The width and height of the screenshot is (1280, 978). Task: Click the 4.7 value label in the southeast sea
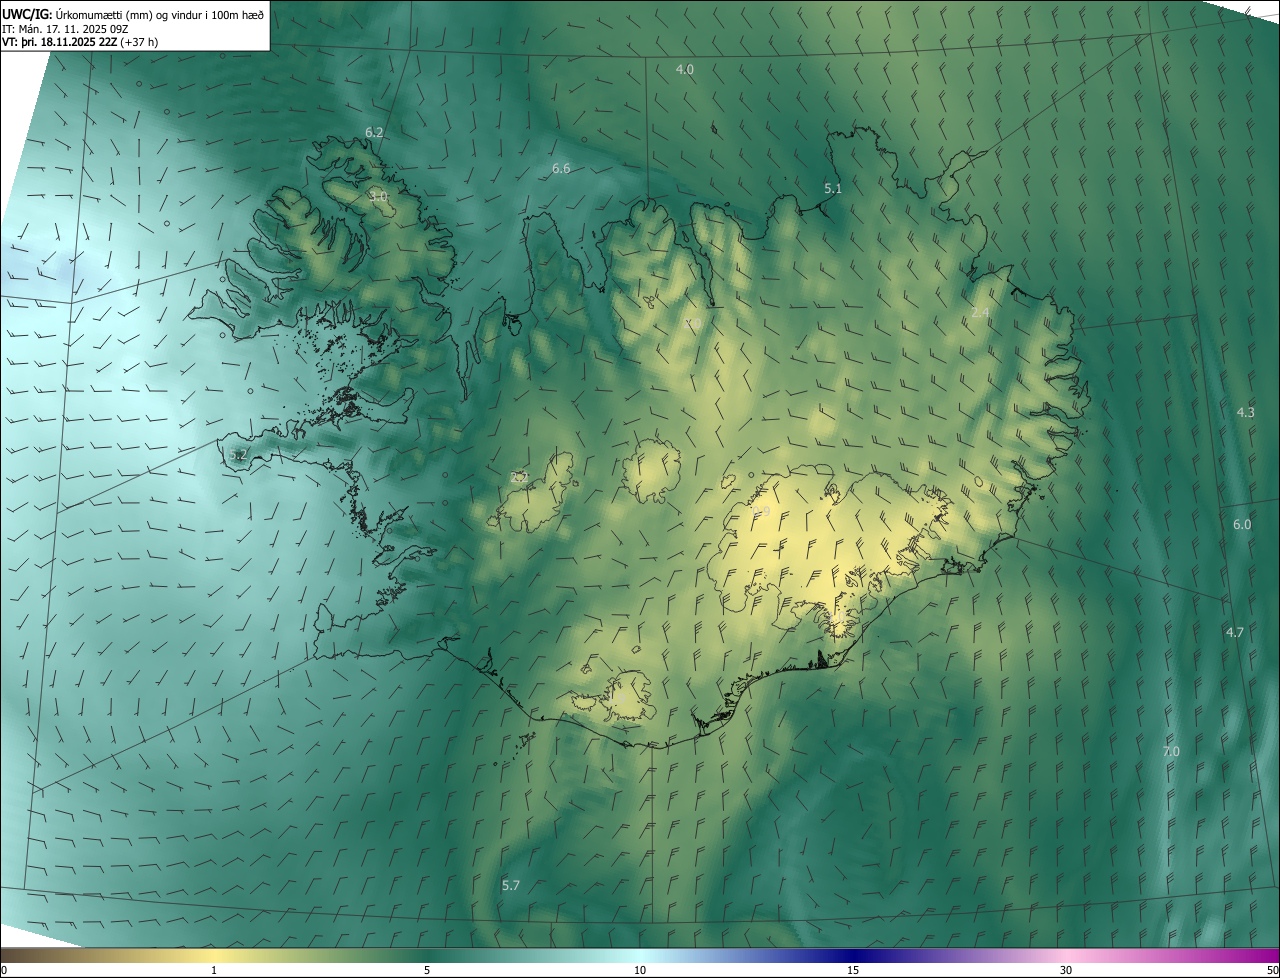[1235, 632]
